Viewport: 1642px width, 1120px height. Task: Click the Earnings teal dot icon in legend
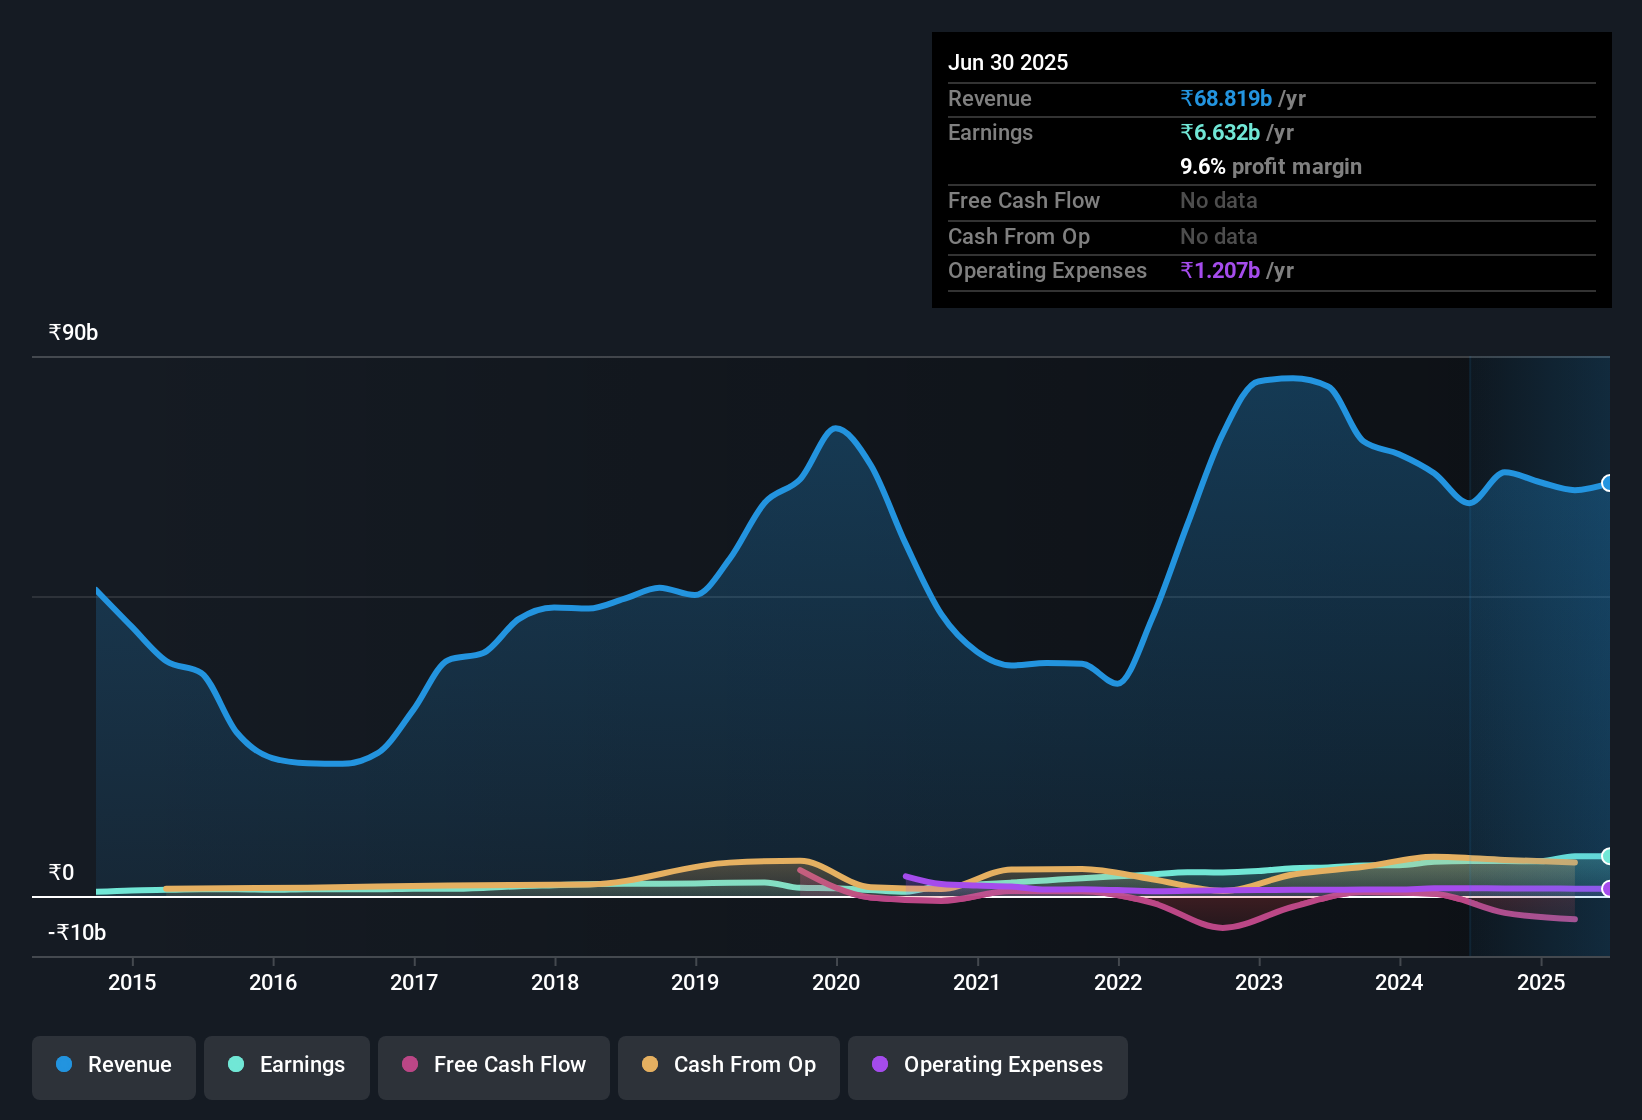pyautogui.click(x=236, y=1065)
